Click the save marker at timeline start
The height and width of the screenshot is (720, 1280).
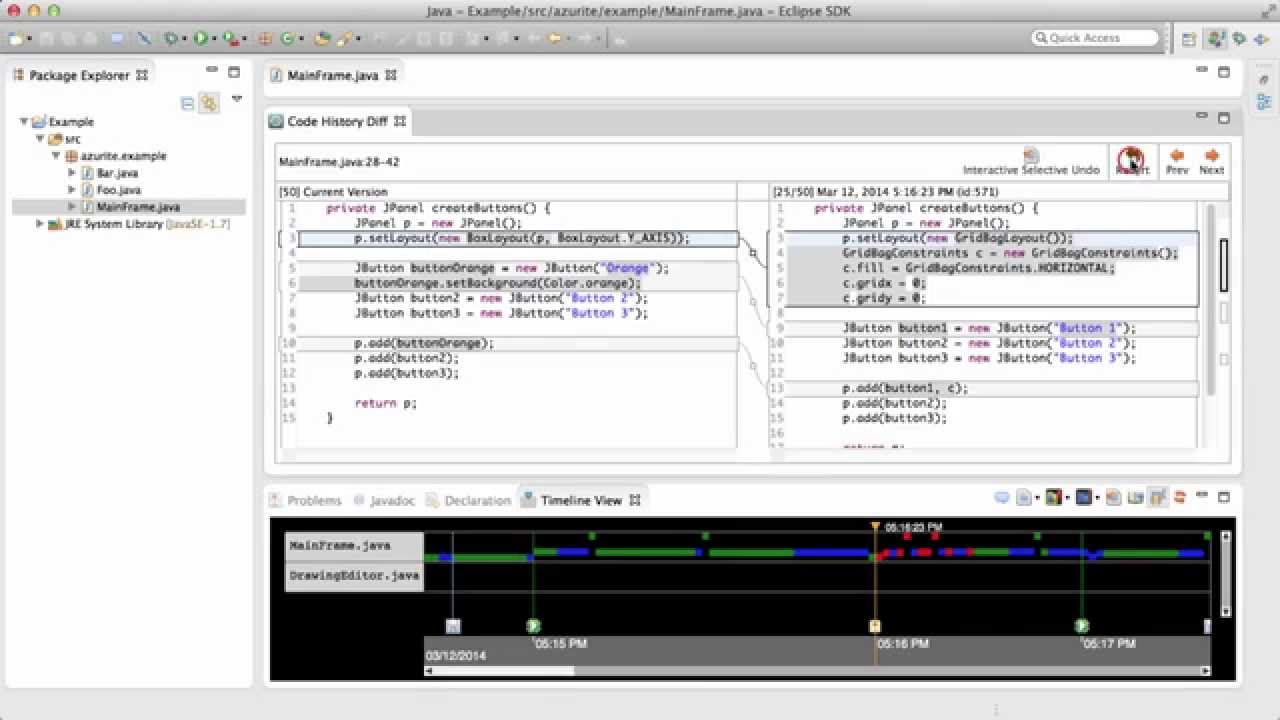(453, 626)
